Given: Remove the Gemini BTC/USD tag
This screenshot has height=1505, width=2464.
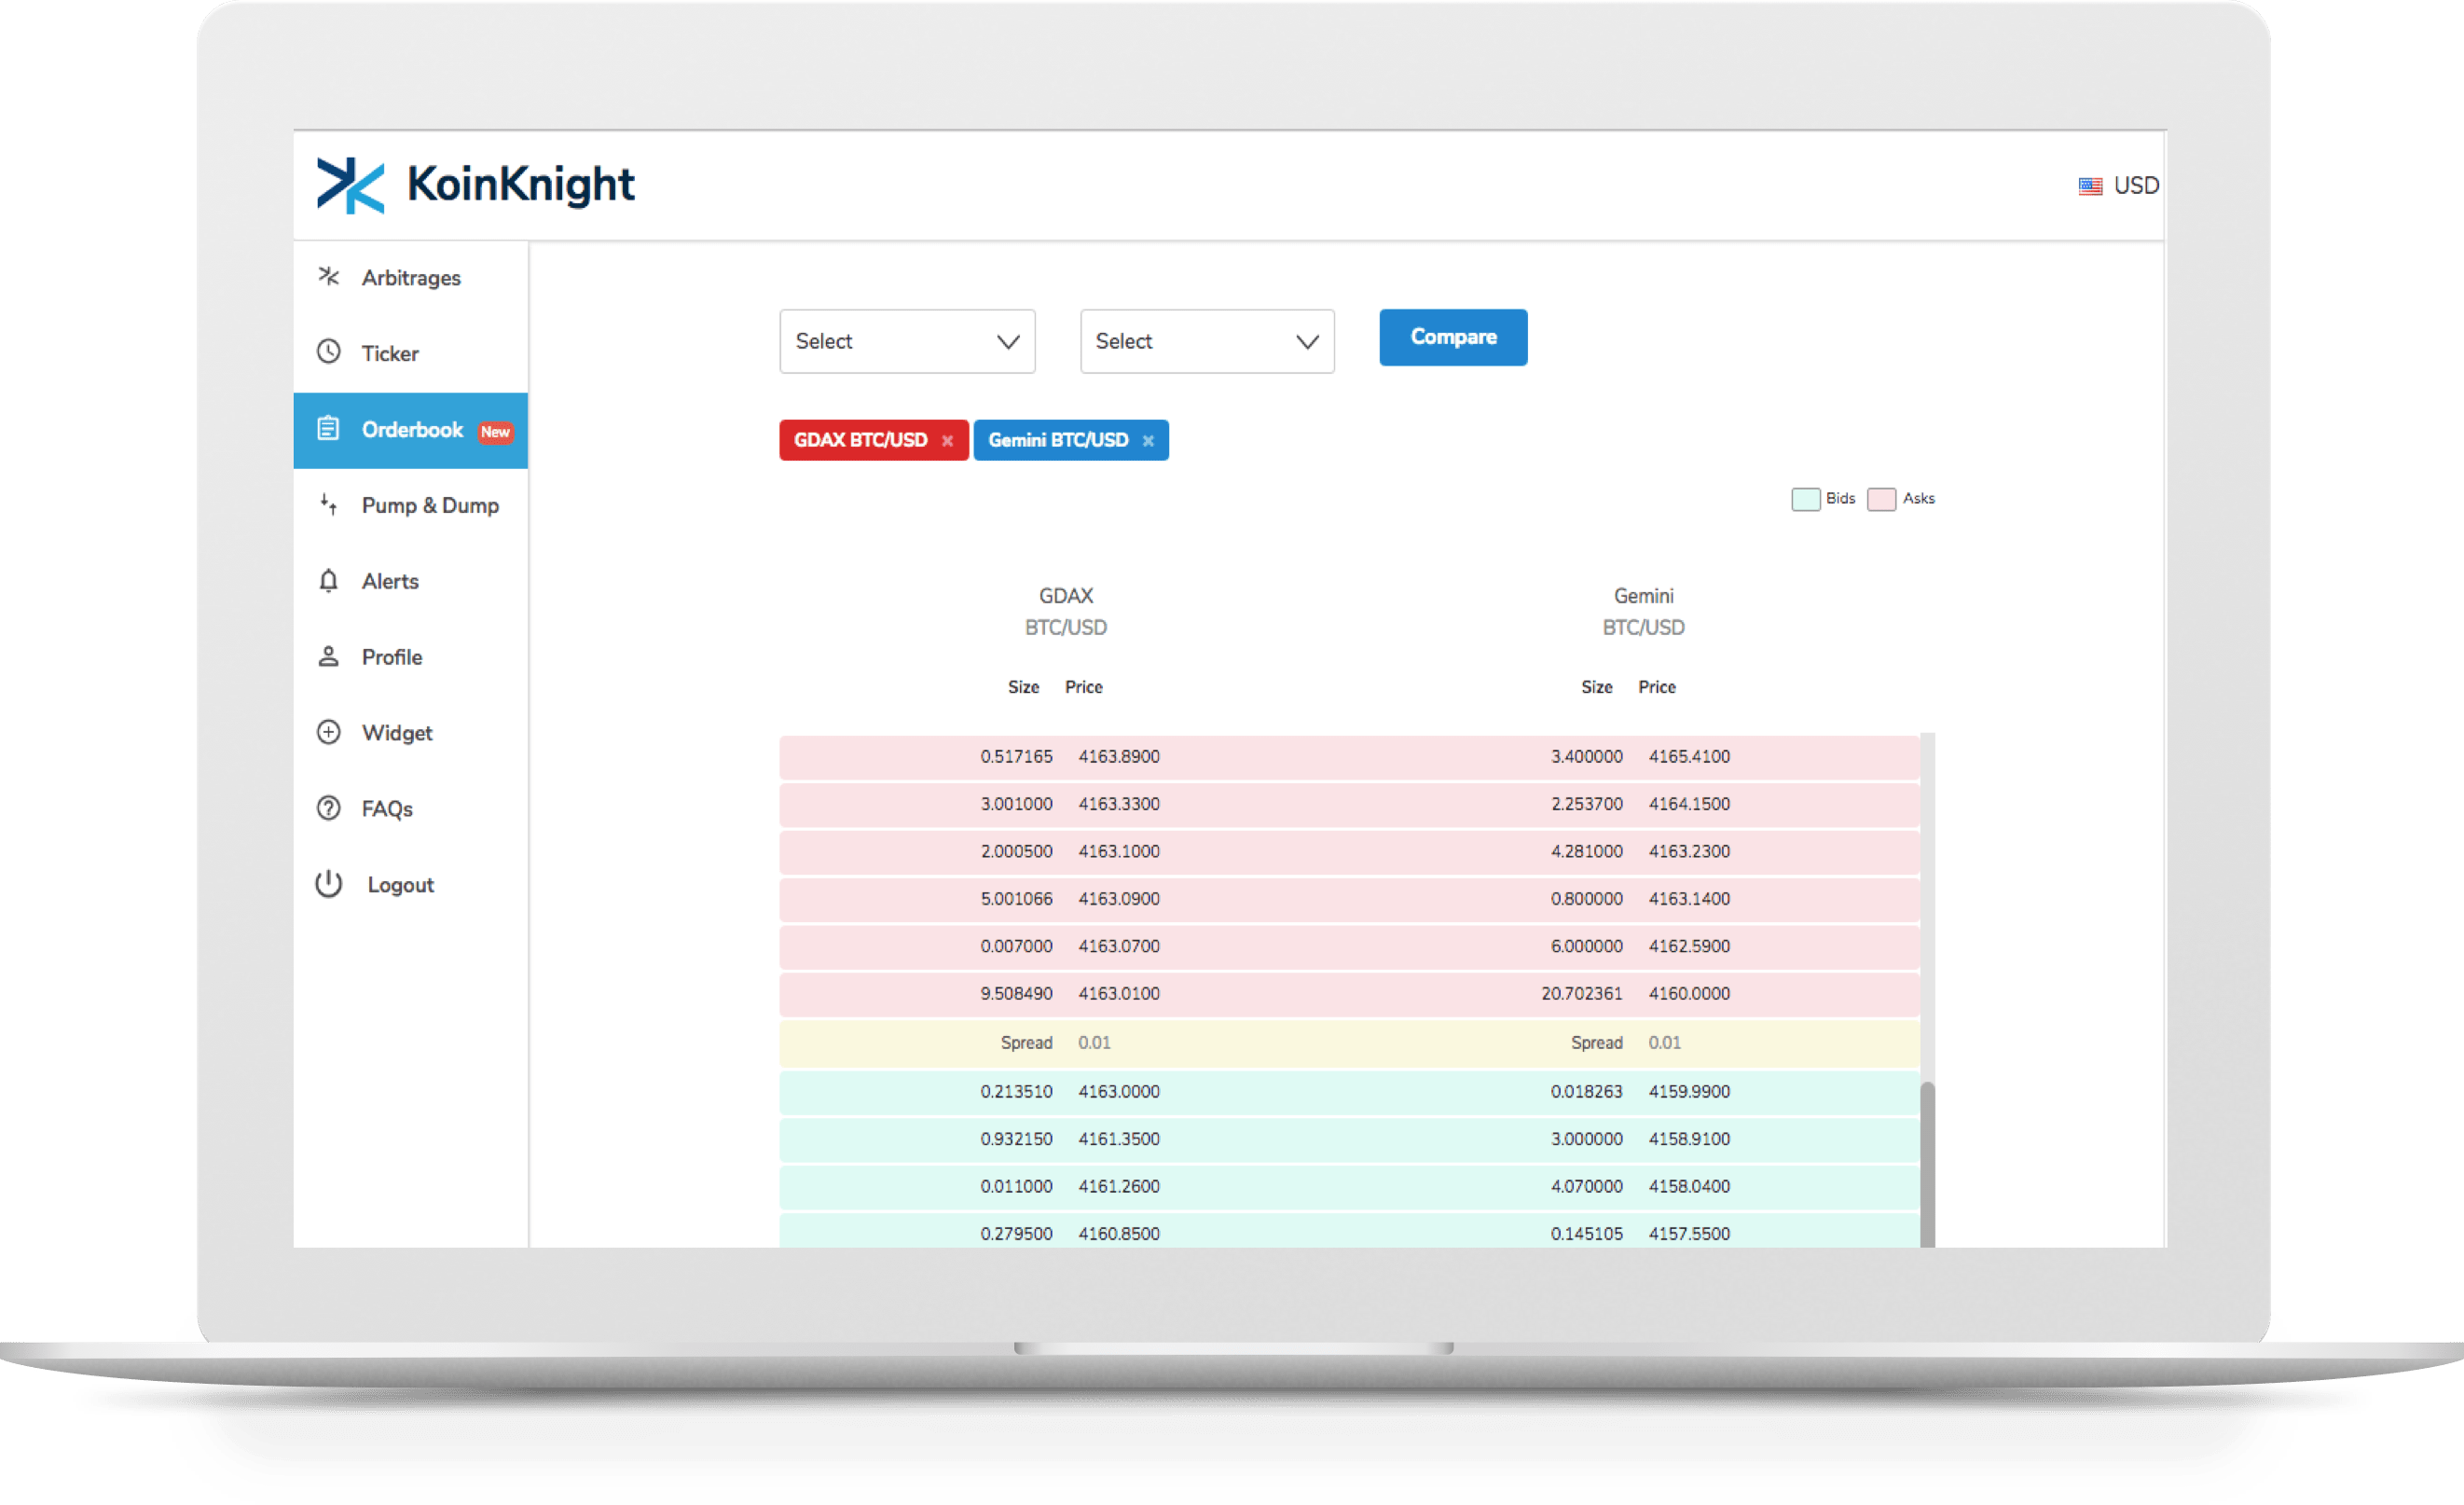Looking at the screenshot, I should pos(1148,441).
